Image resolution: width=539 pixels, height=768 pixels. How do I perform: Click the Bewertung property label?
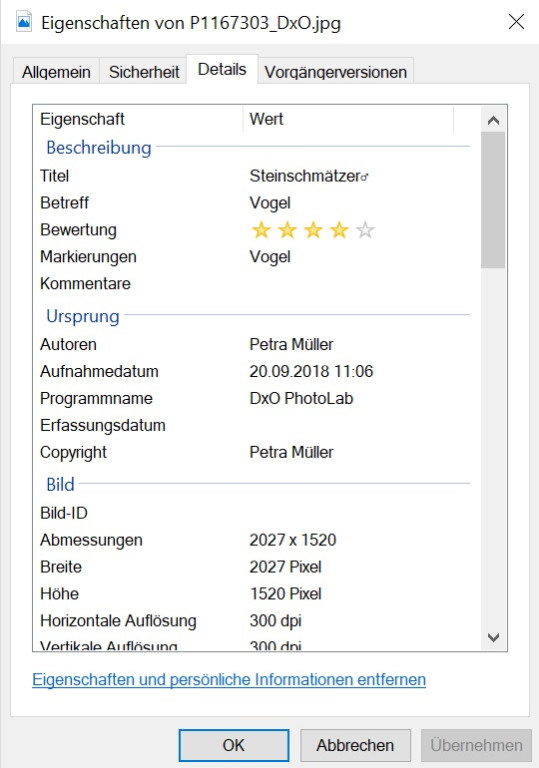(x=78, y=230)
